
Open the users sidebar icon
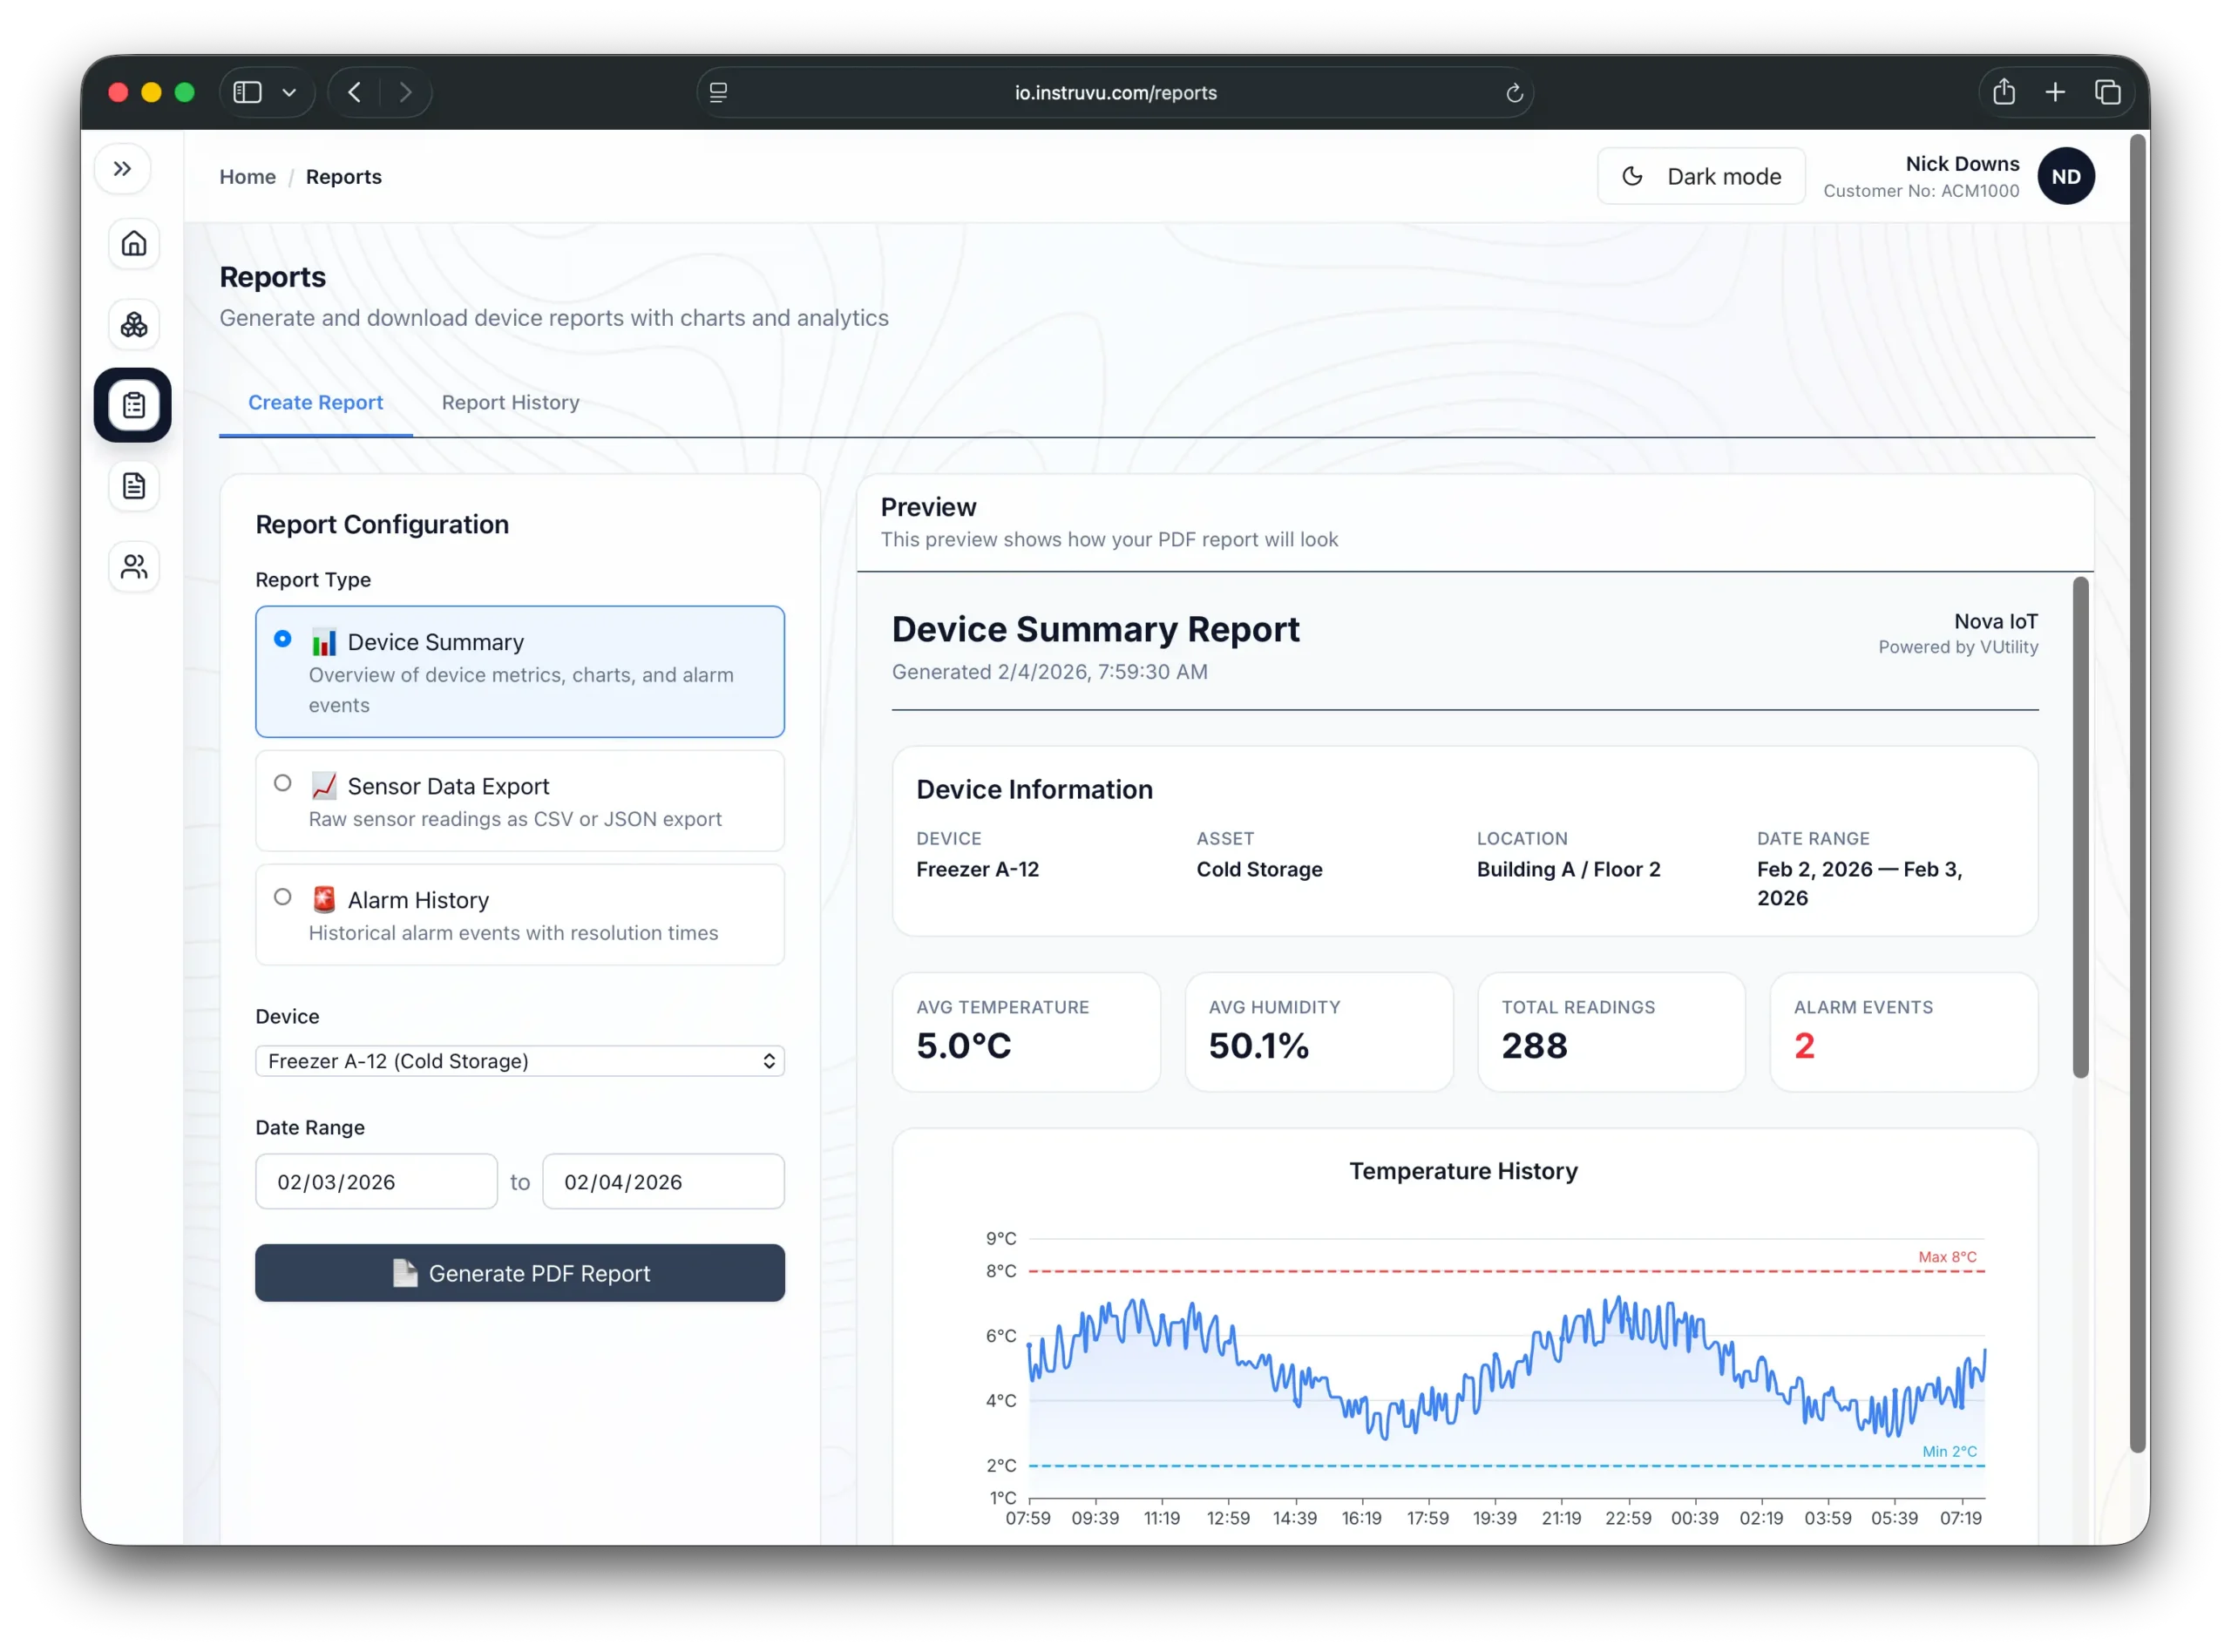coord(134,567)
